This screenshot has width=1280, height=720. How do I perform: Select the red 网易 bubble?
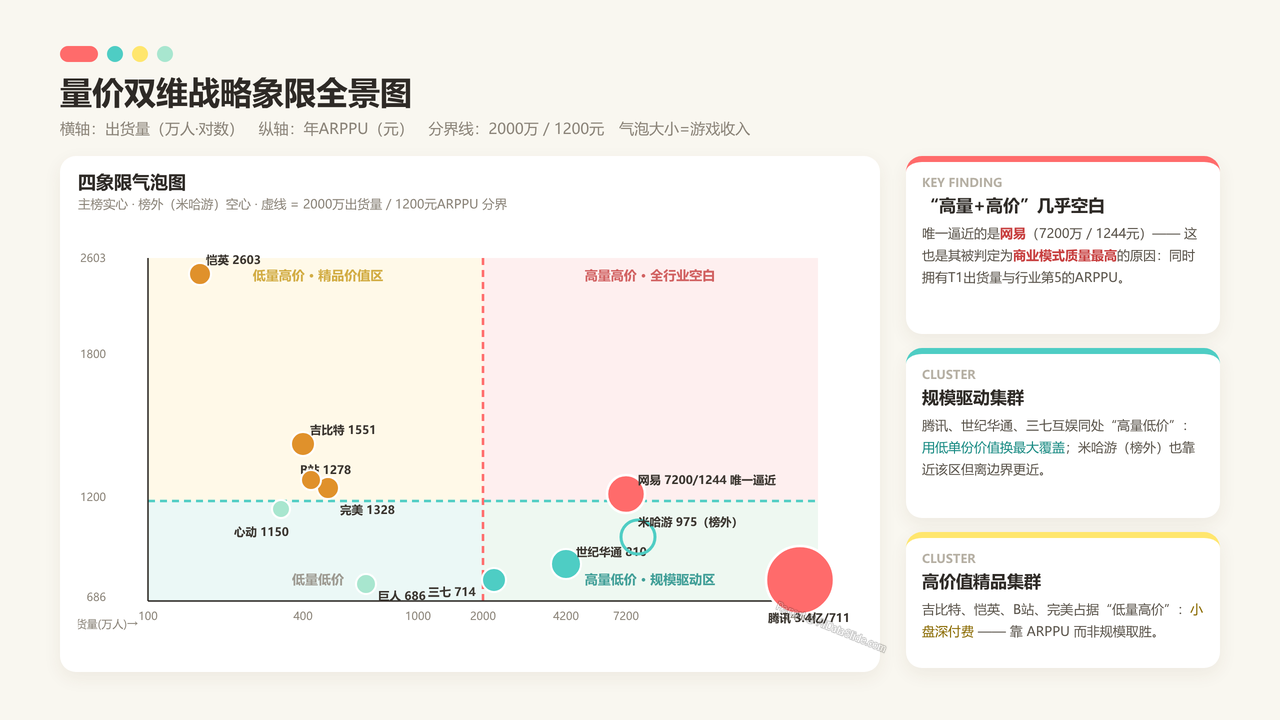(626, 494)
